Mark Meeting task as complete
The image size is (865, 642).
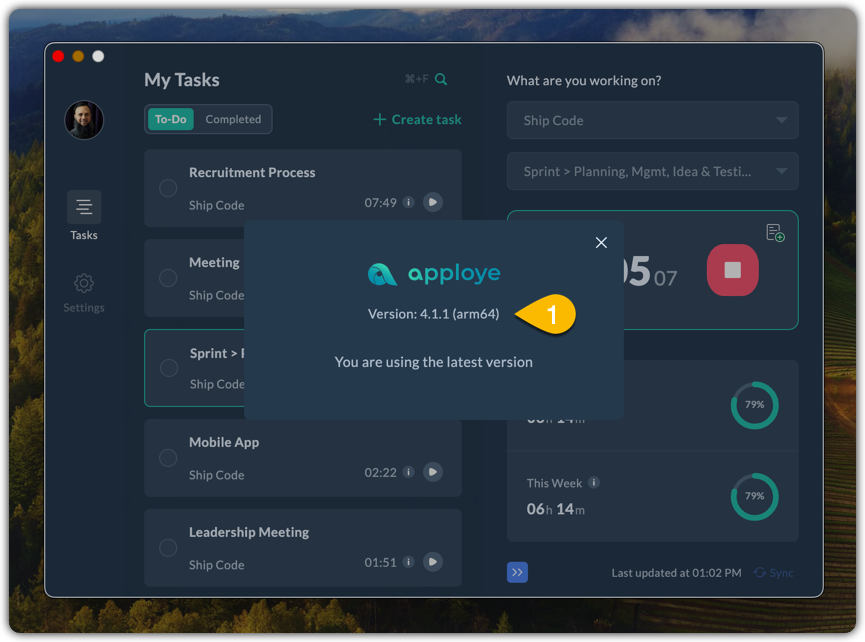coord(168,278)
